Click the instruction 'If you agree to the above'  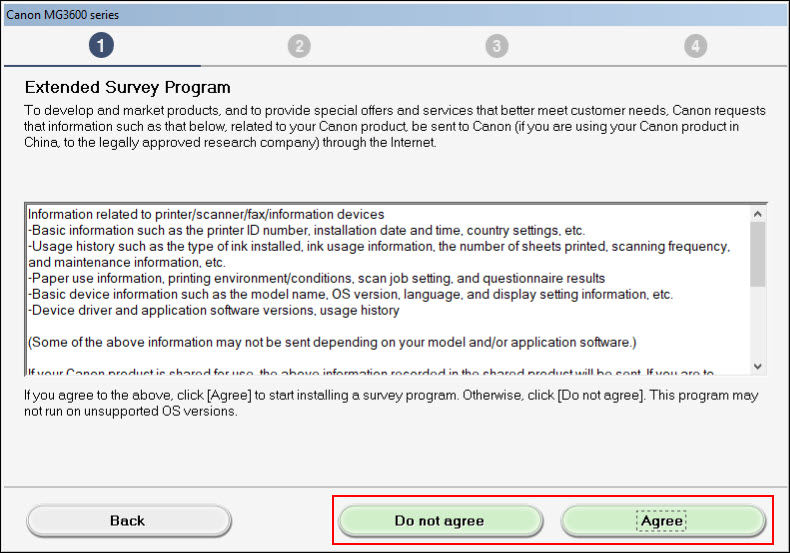(x=391, y=403)
